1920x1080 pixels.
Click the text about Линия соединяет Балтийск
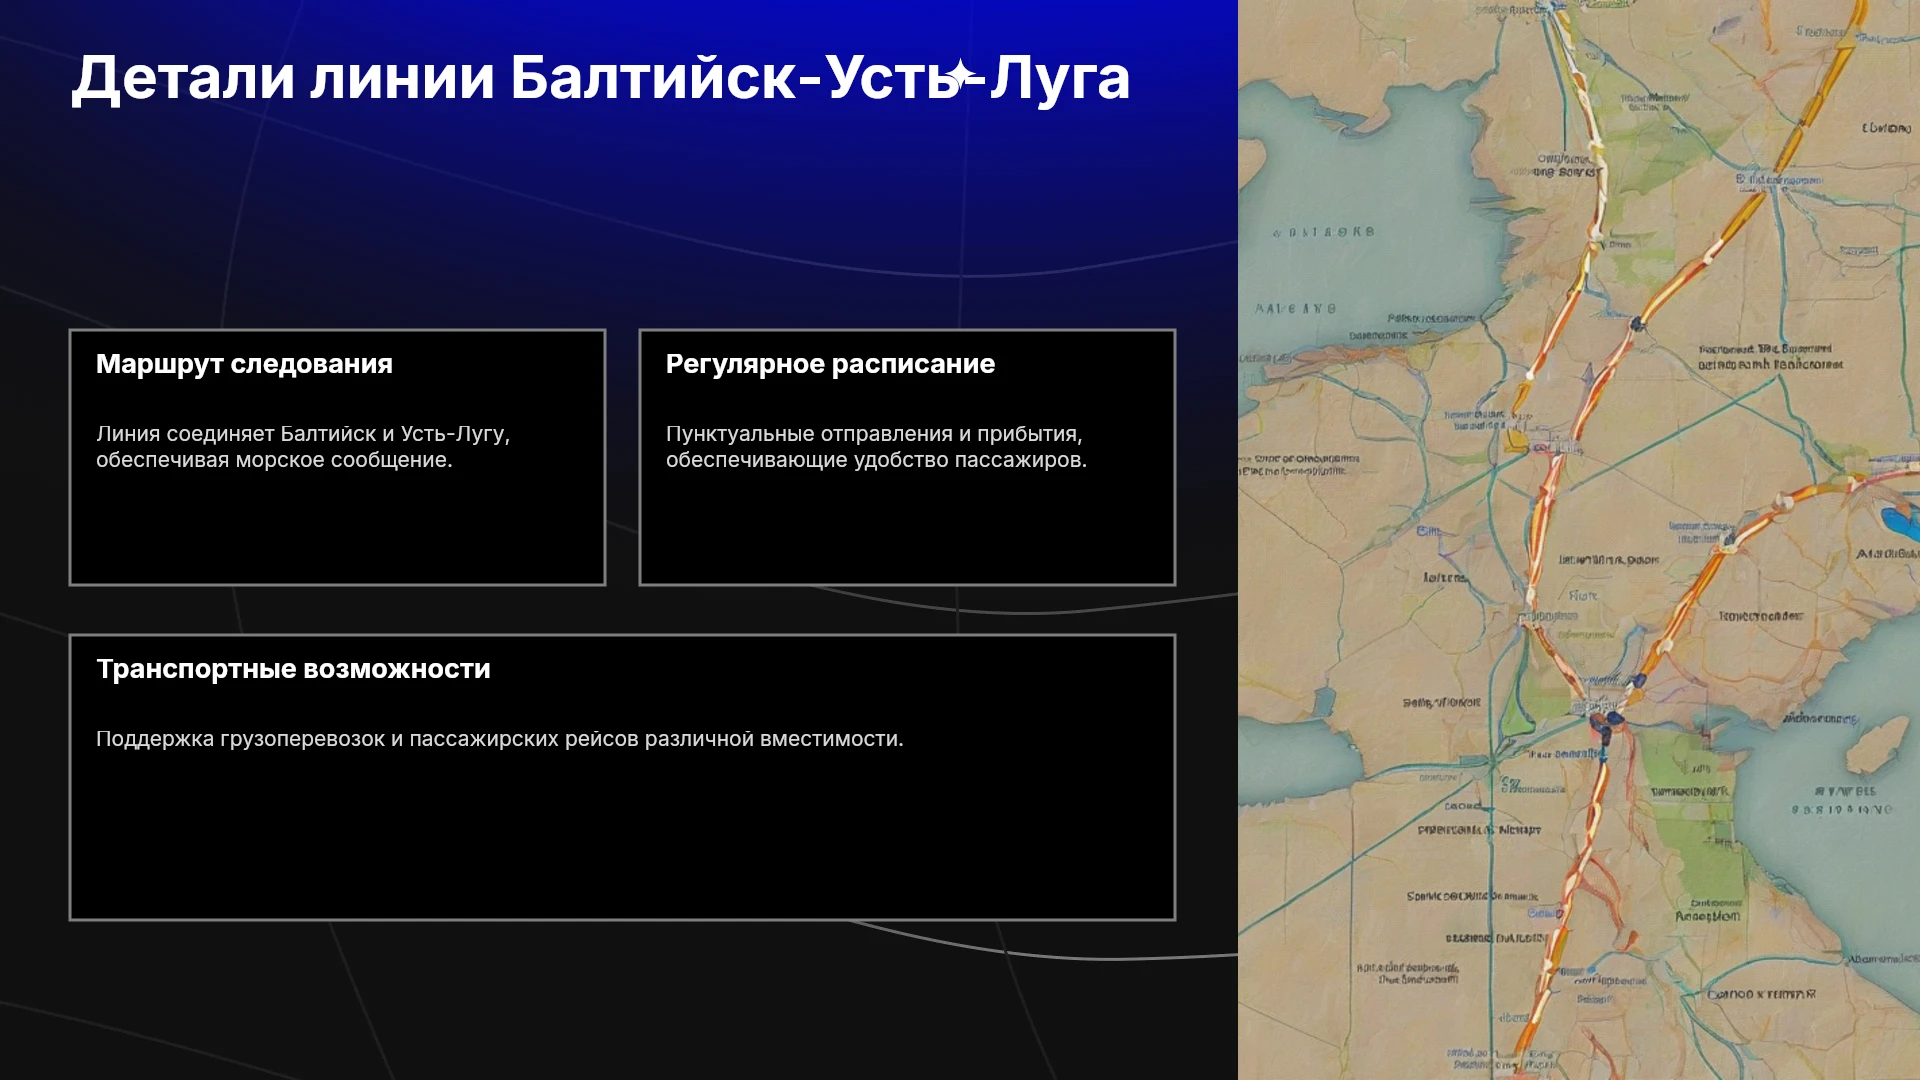[303, 447]
